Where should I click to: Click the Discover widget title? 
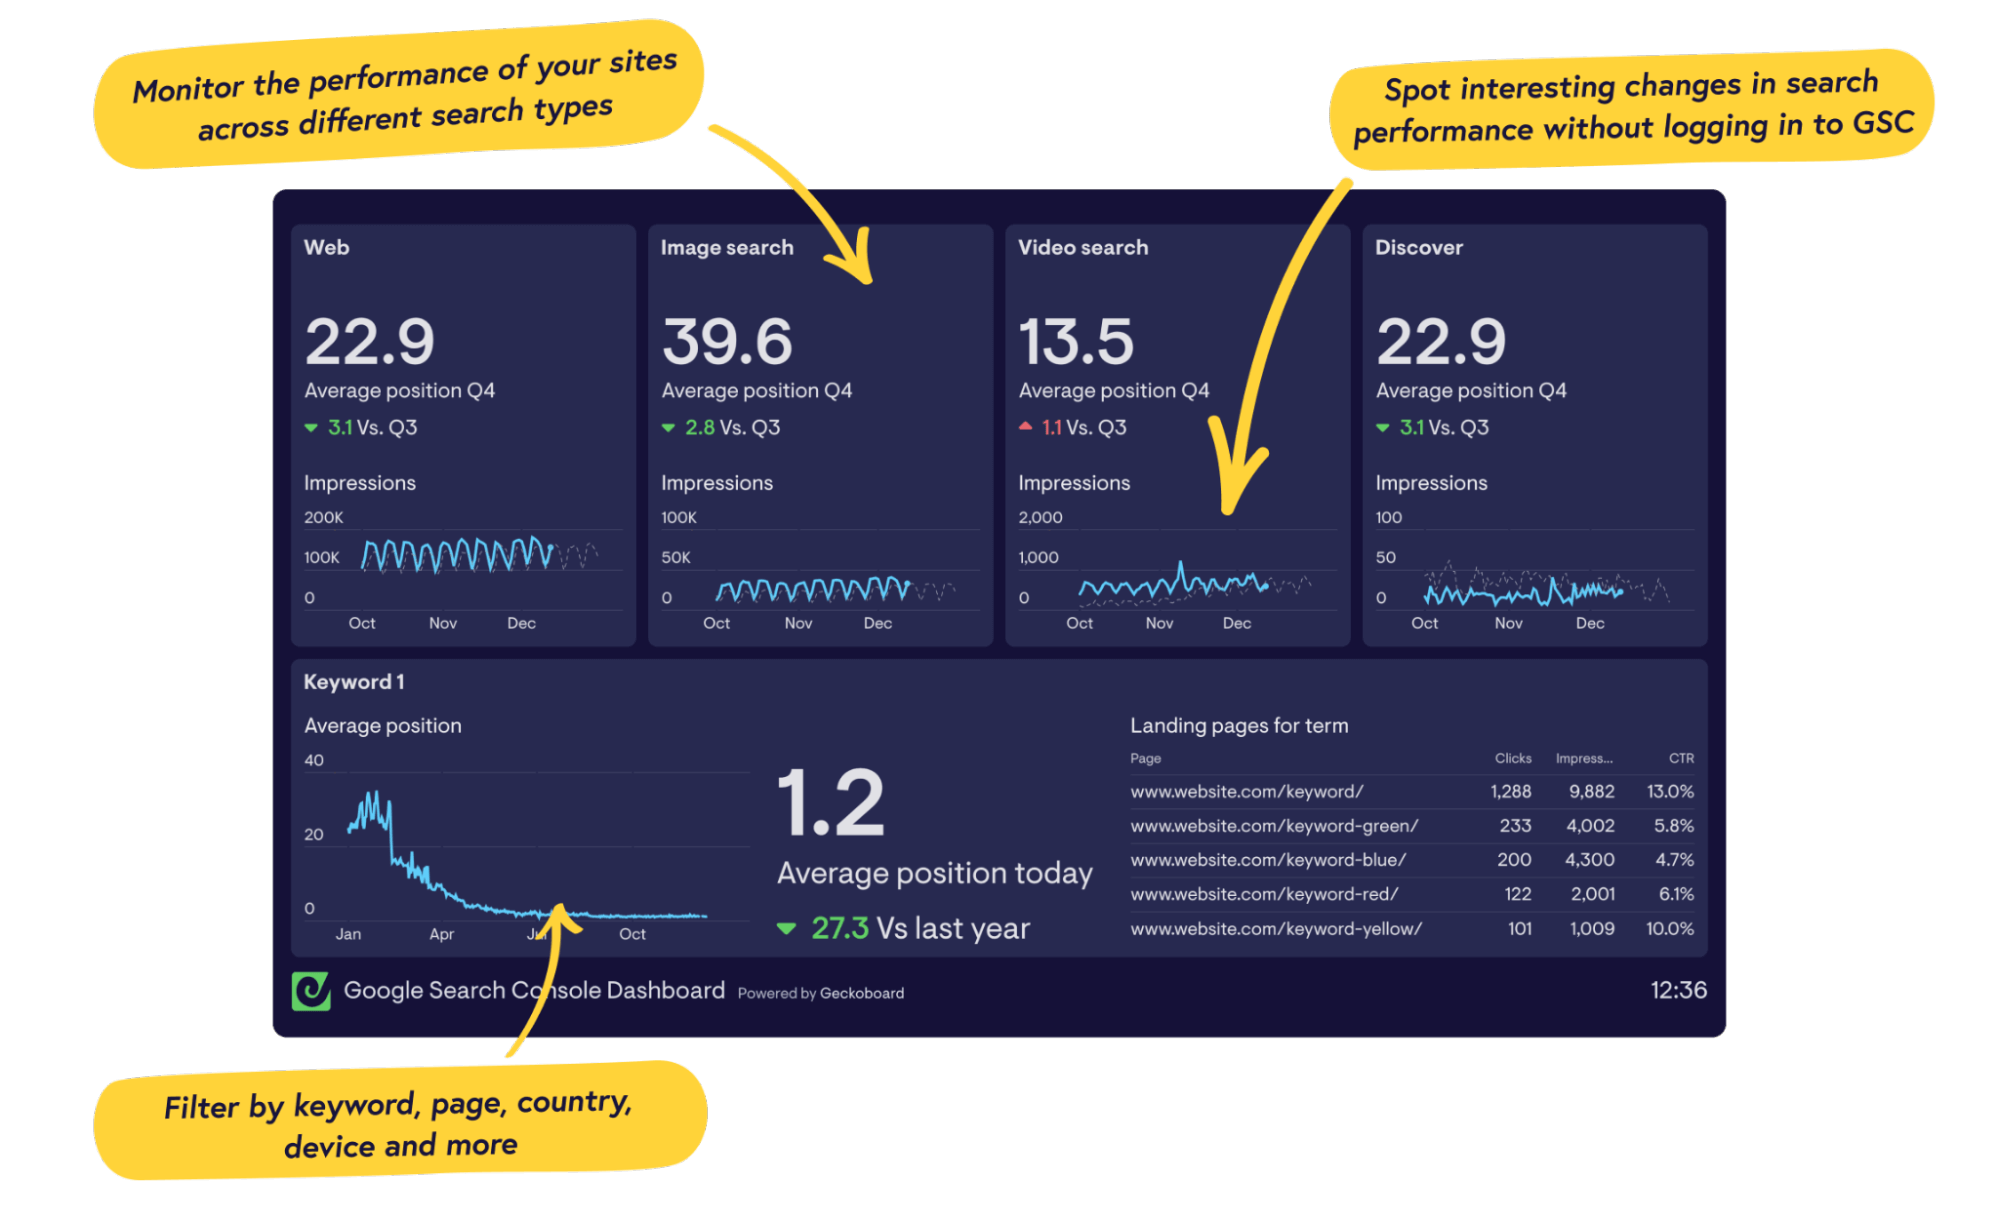coord(1418,248)
